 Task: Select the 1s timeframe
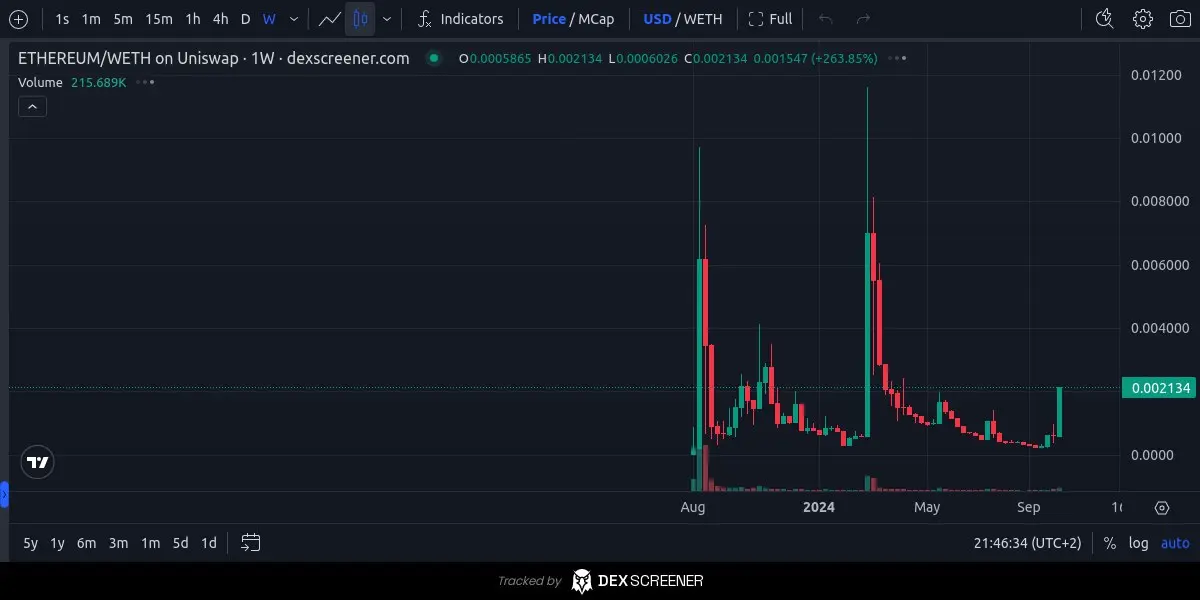coord(62,19)
